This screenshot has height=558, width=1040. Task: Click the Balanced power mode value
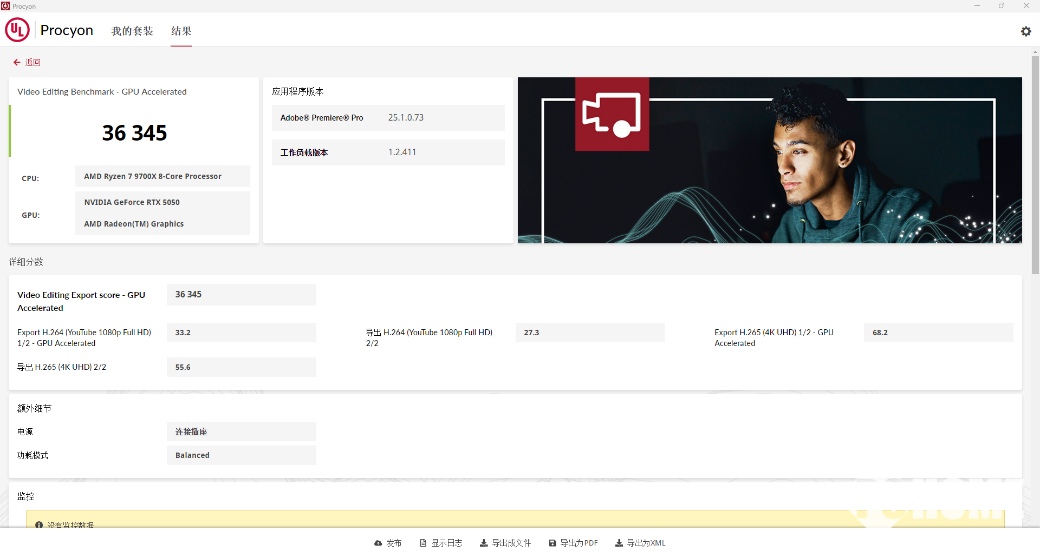pos(241,455)
